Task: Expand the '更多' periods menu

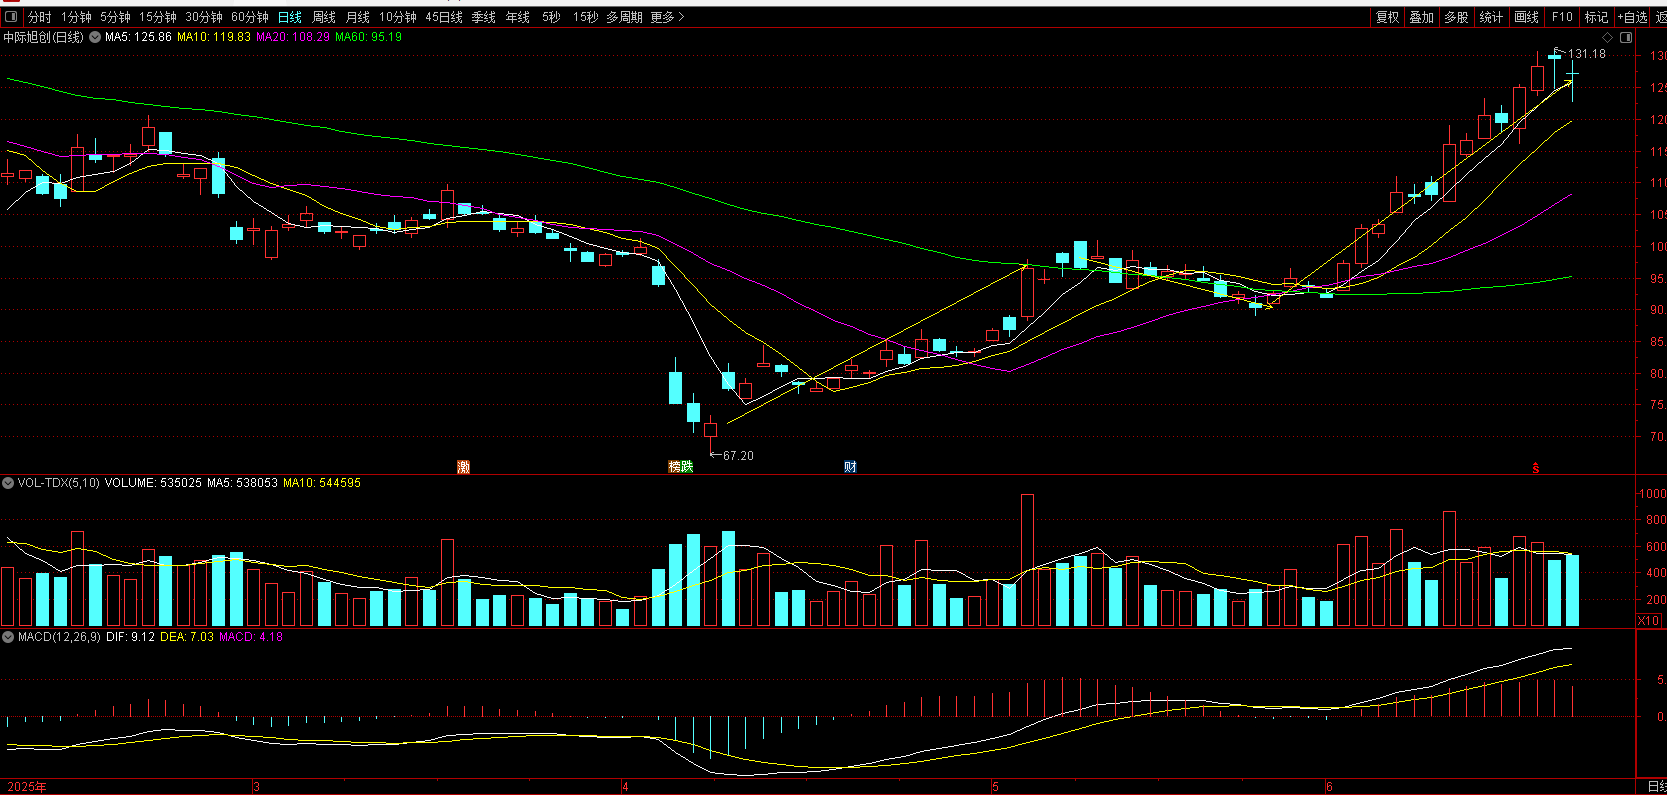Action: (667, 17)
